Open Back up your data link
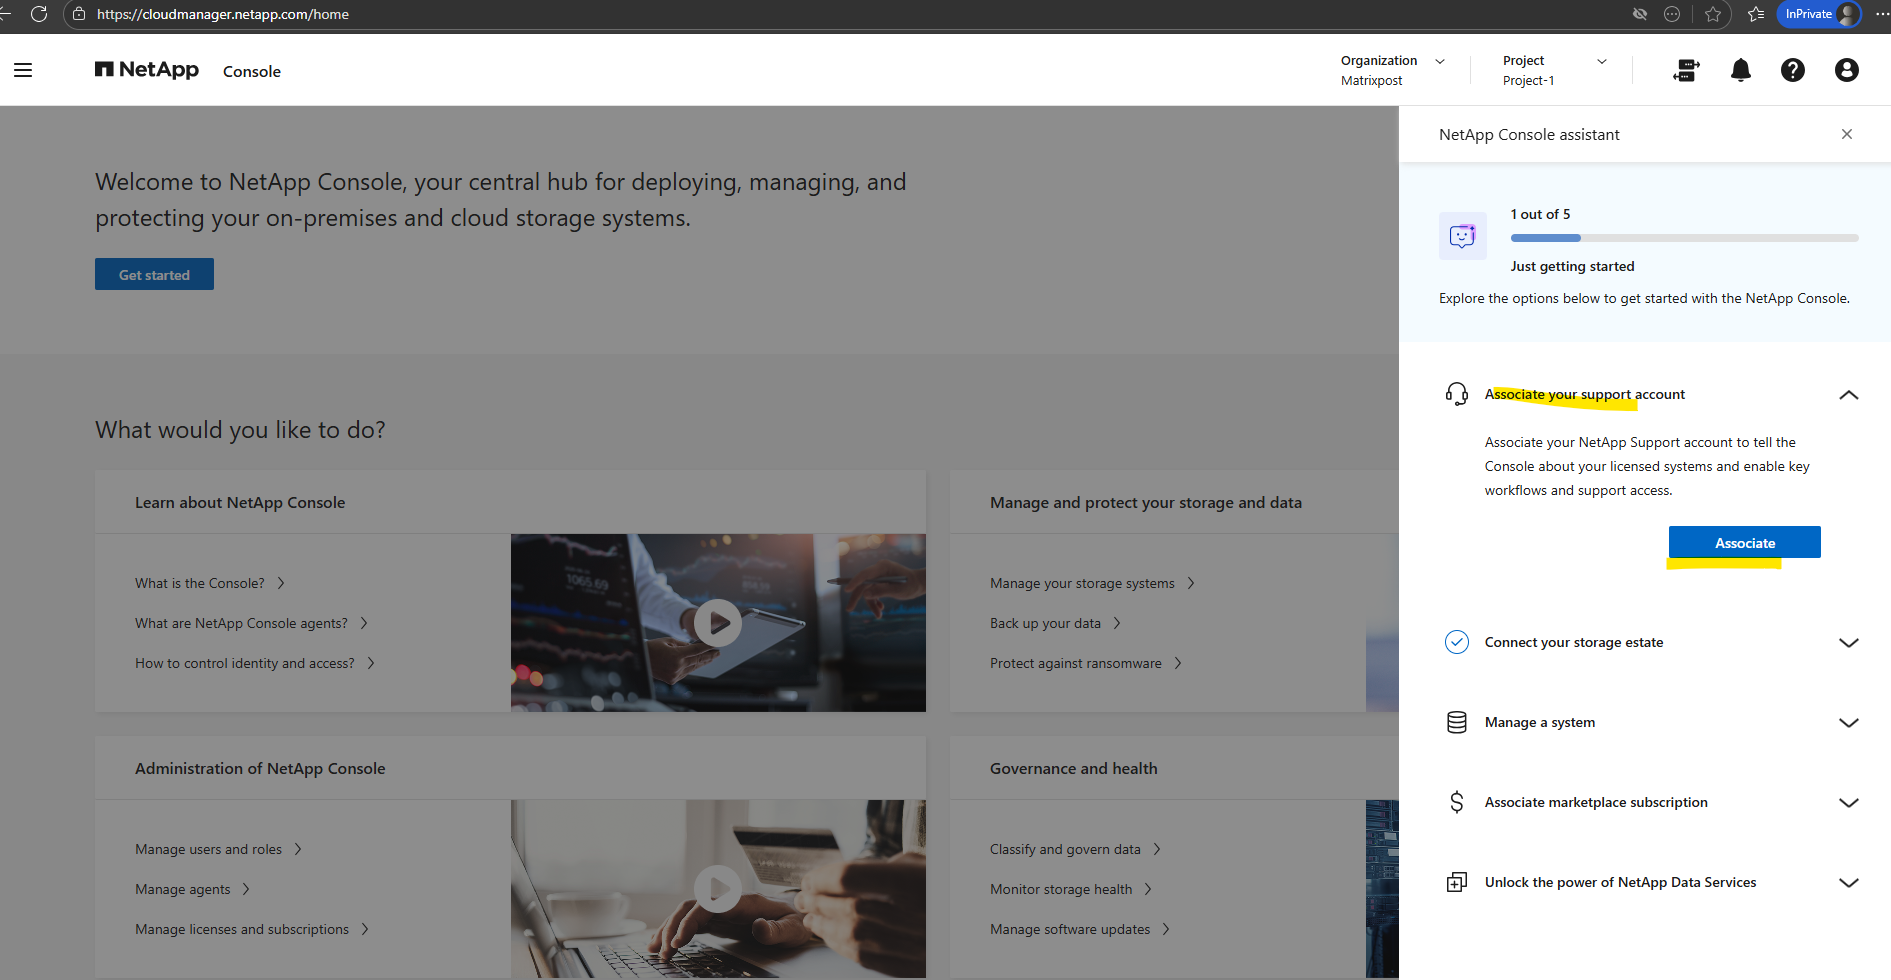Image resolution: width=1891 pixels, height=980 pixels. coord(1056,623)
